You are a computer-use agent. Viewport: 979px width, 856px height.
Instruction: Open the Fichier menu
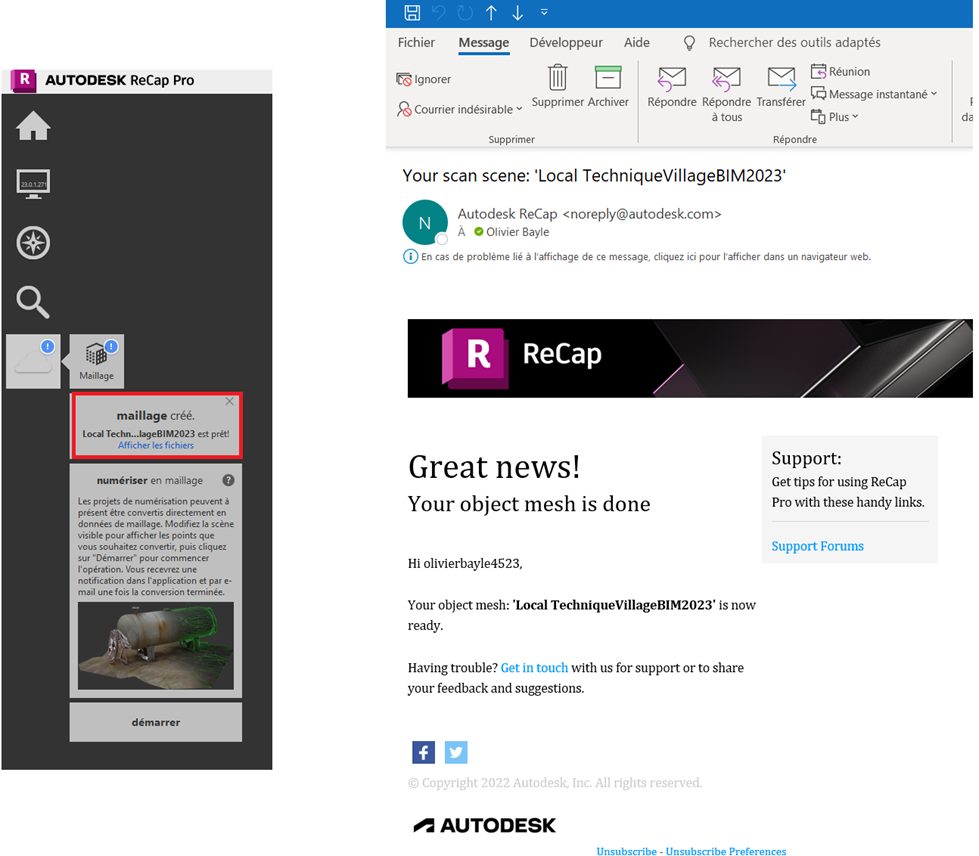(416, 42)
